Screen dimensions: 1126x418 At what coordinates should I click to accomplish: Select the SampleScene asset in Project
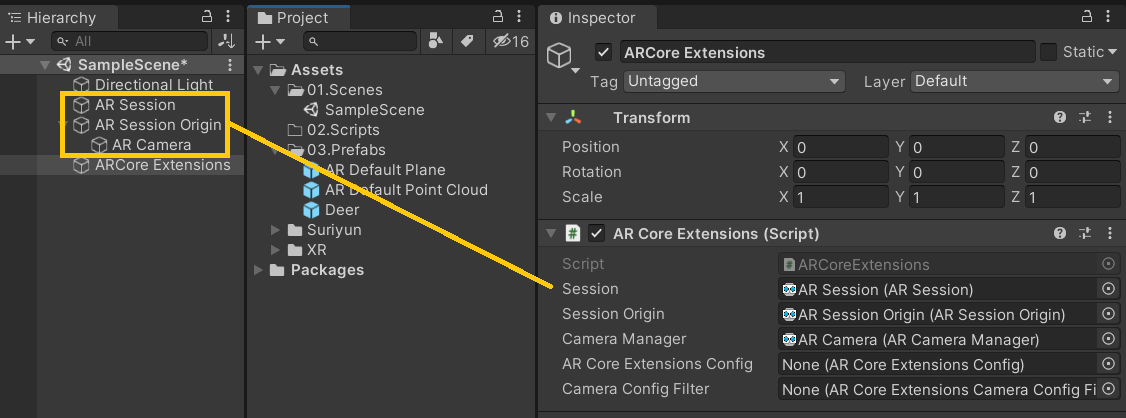(374, 110)
